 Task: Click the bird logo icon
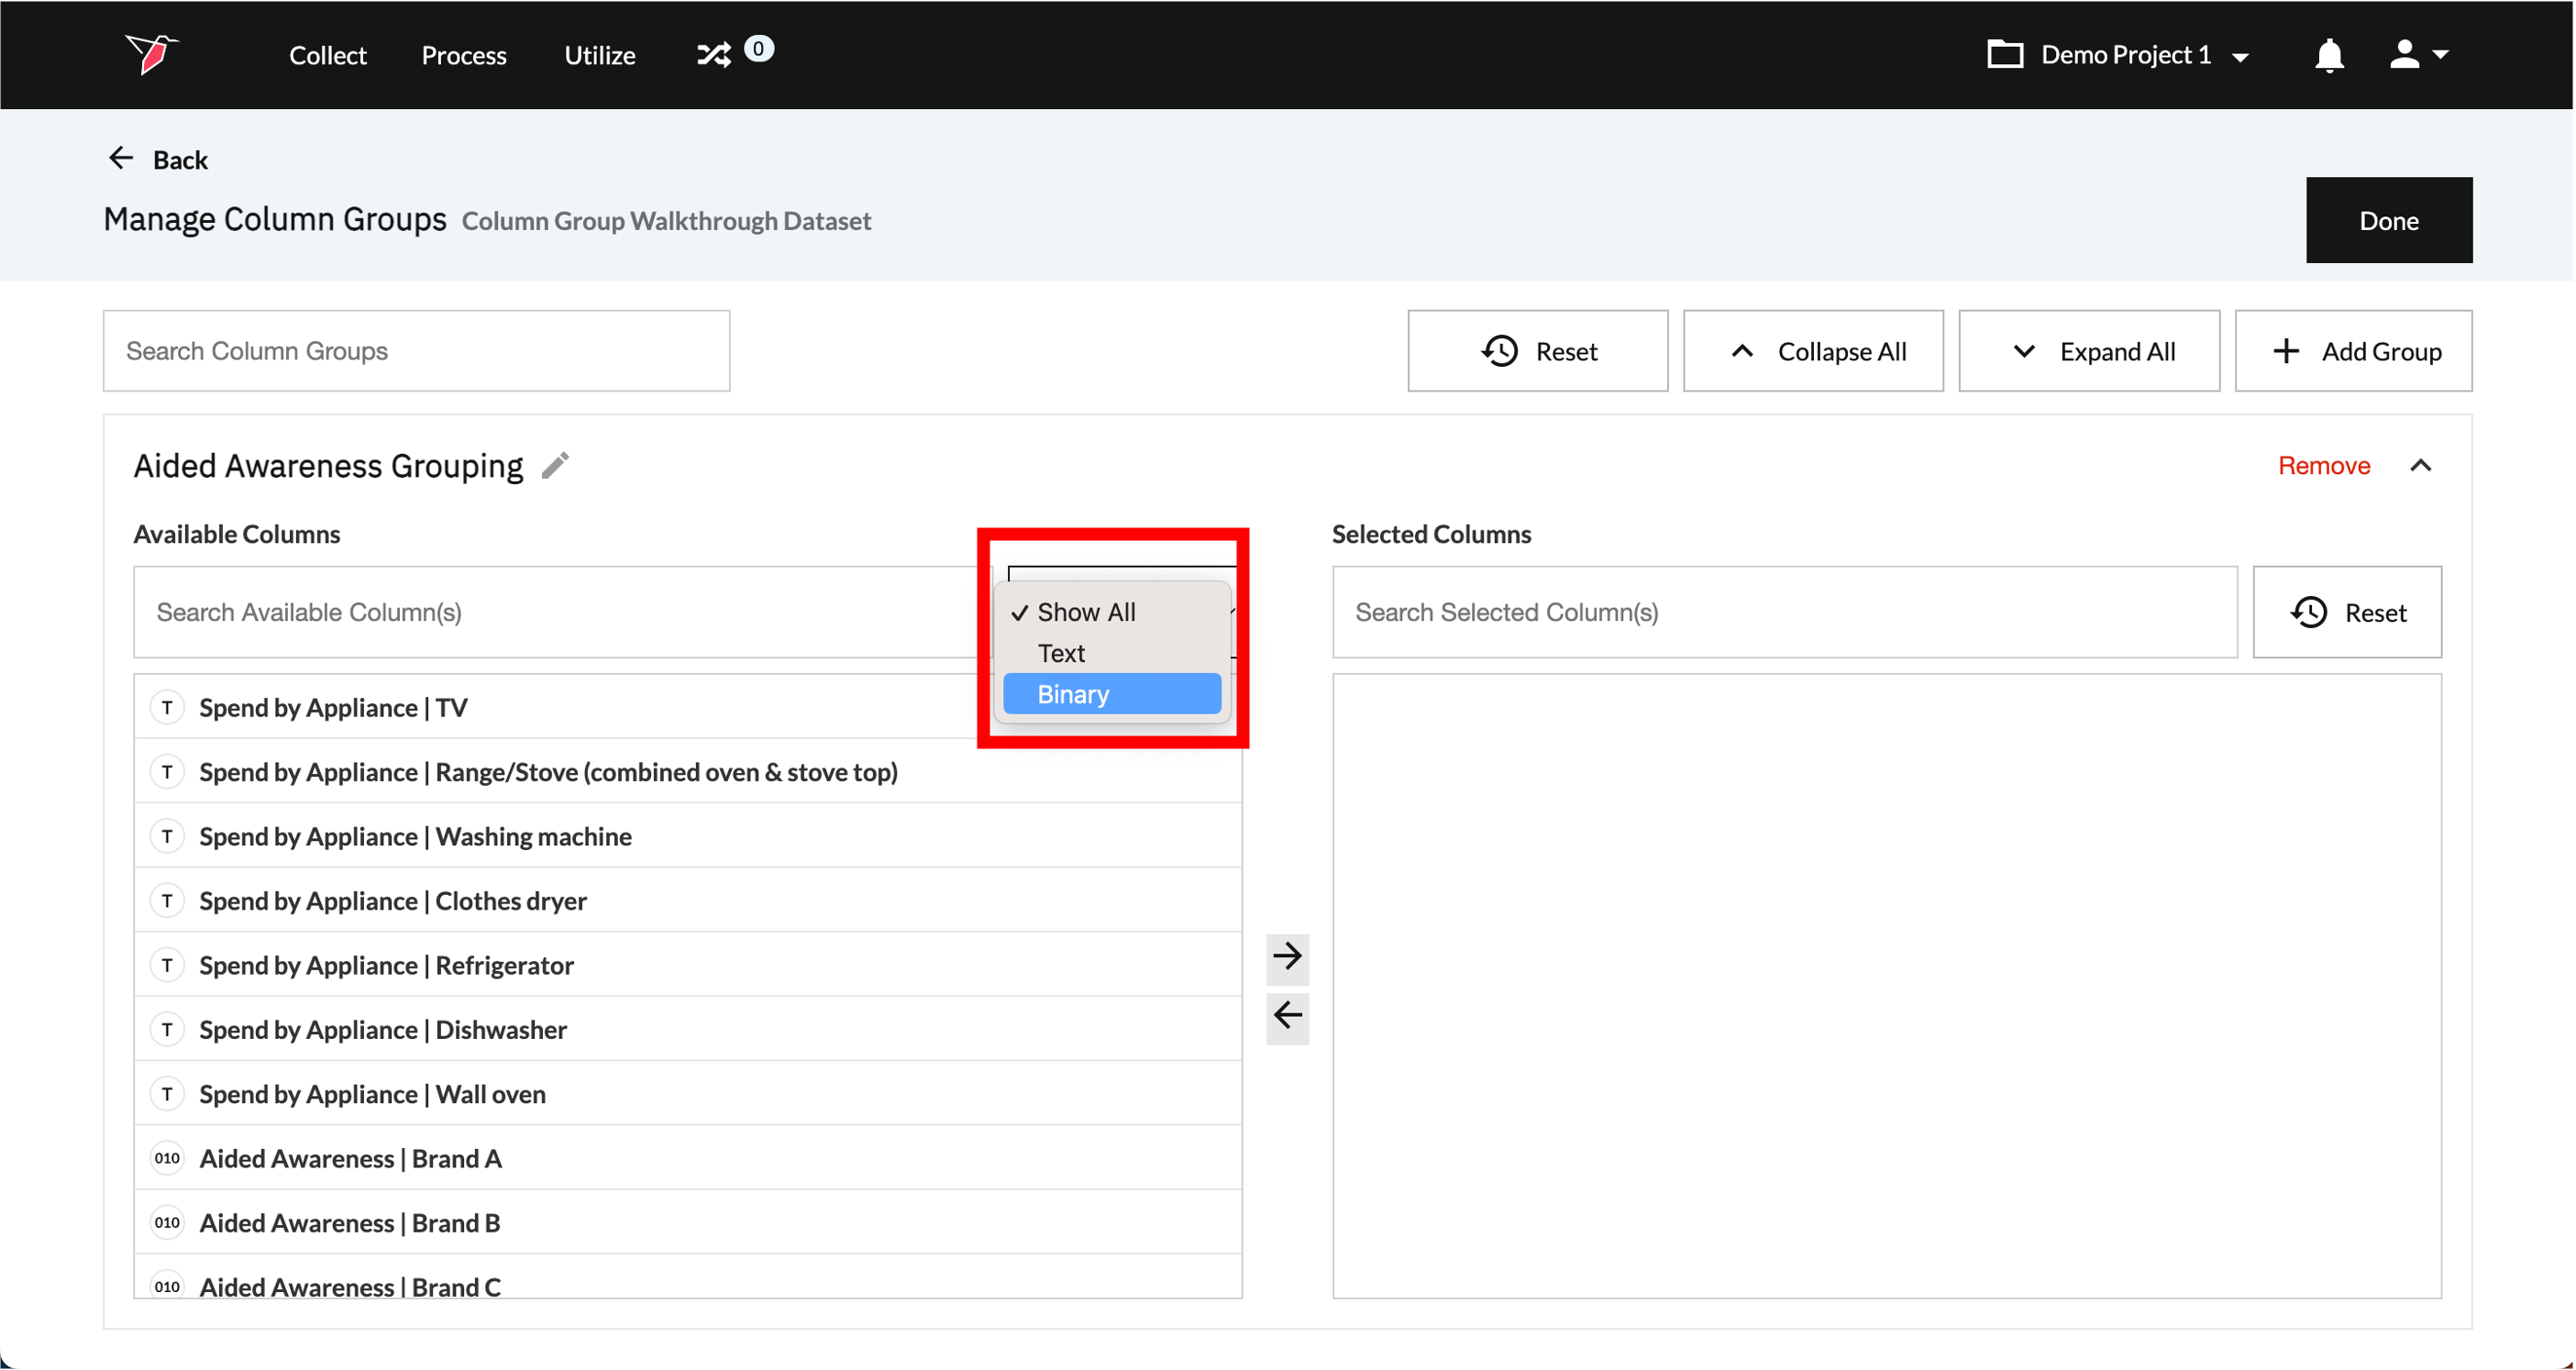(151, 53)
